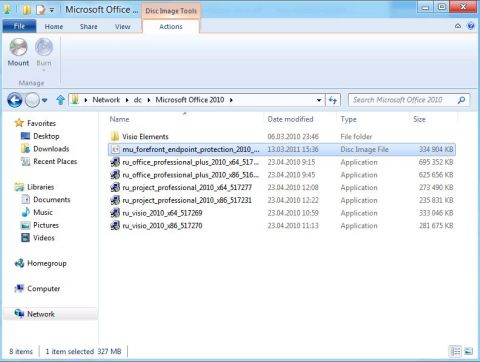This screenshot has width=480, height=362.
Task: Select ru_project_professional_2010_x86_517231 icon
Action: (x=115, y=200)
